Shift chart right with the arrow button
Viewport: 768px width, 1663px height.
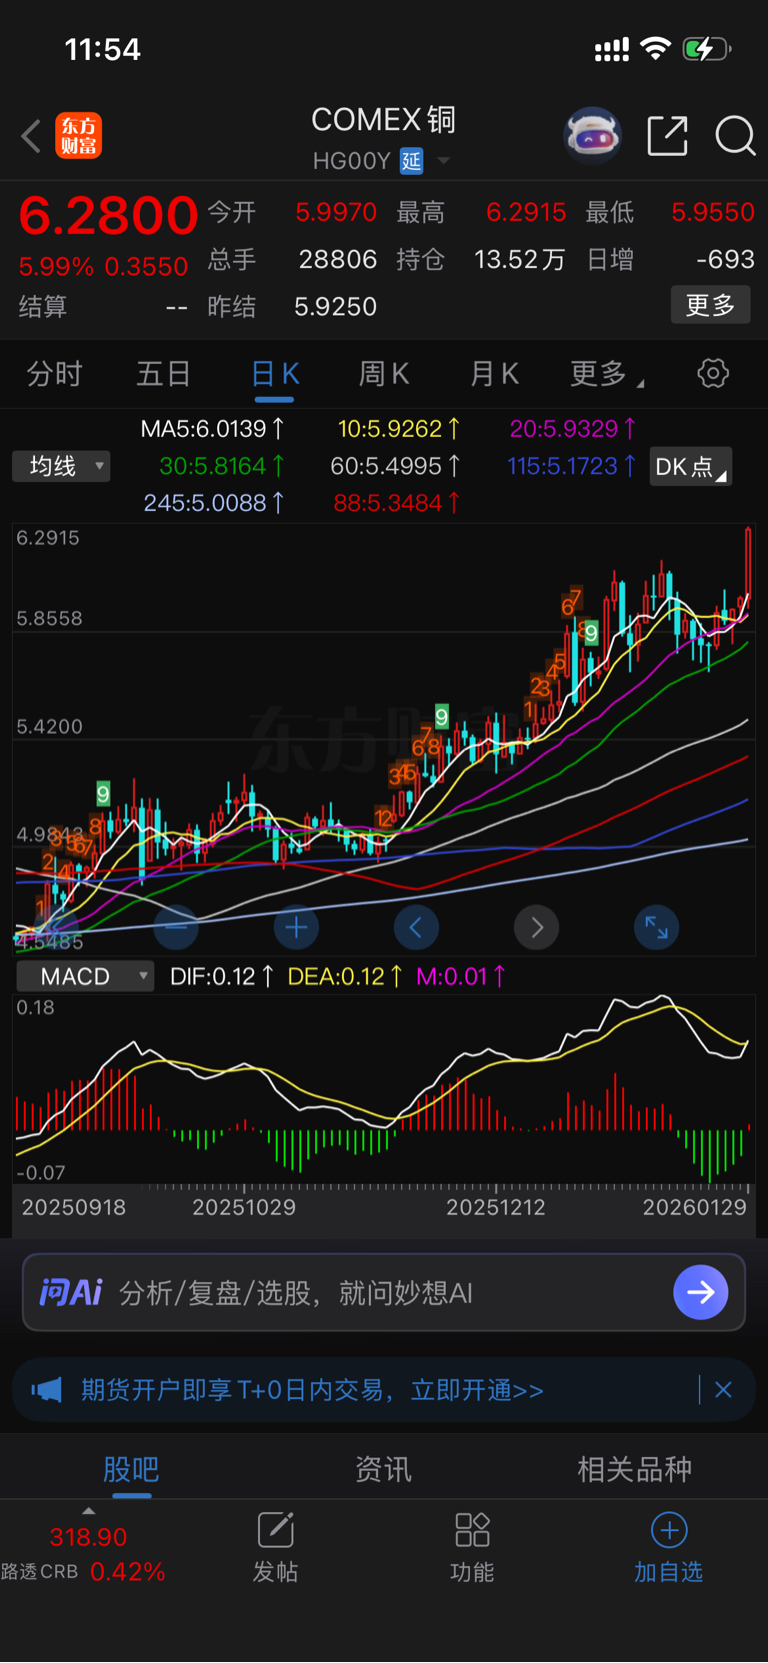tap(537, 928)
